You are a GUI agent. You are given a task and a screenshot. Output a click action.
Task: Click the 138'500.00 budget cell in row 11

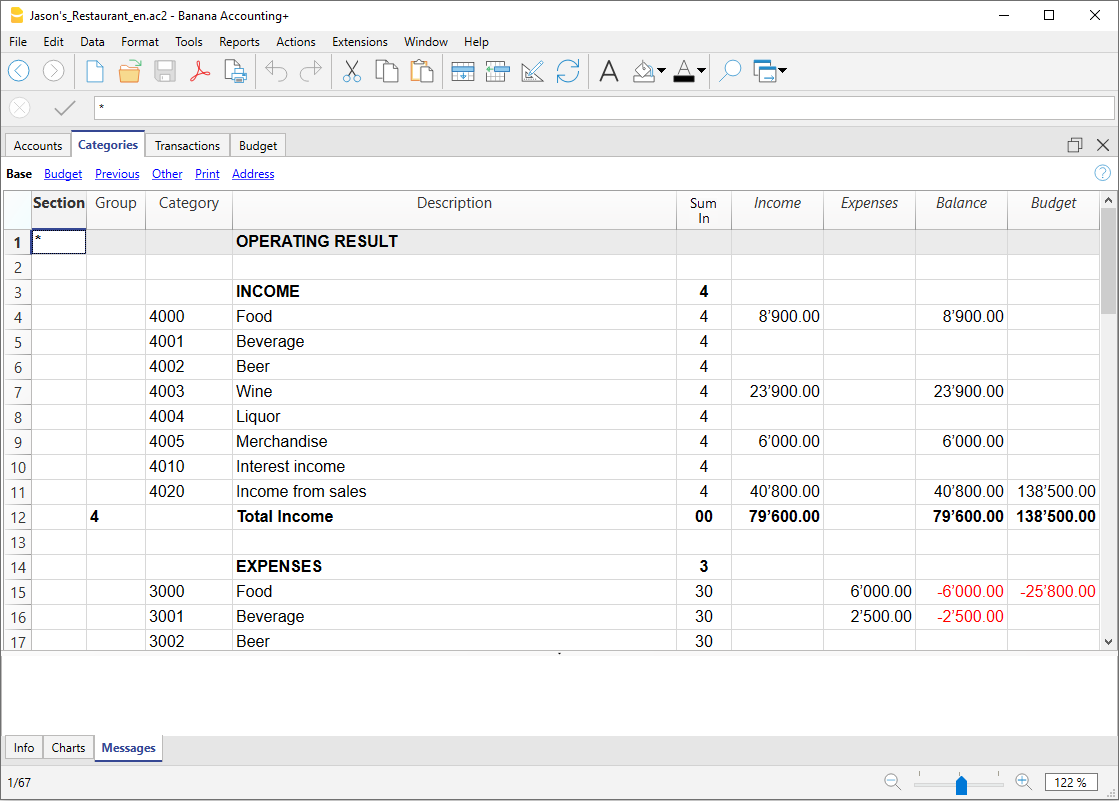(x=1053, y=492)
